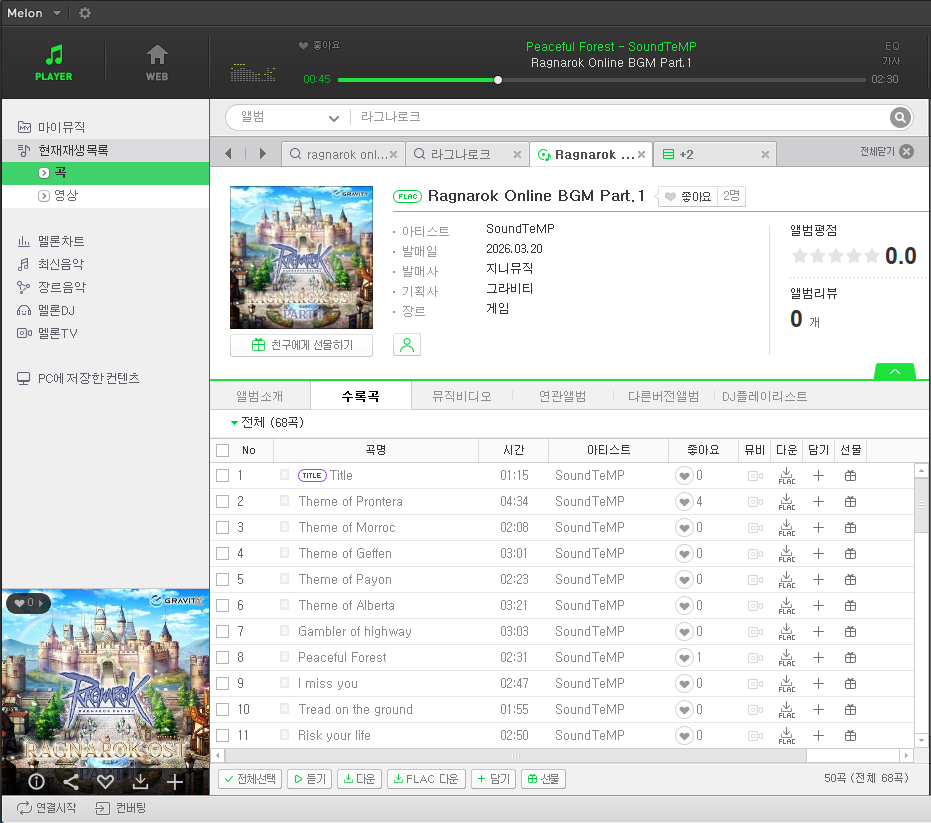This screenshot has height=823, width=931.
Task: Toggle the select-all checkbox in header
Action: click(x=223, y=451)
